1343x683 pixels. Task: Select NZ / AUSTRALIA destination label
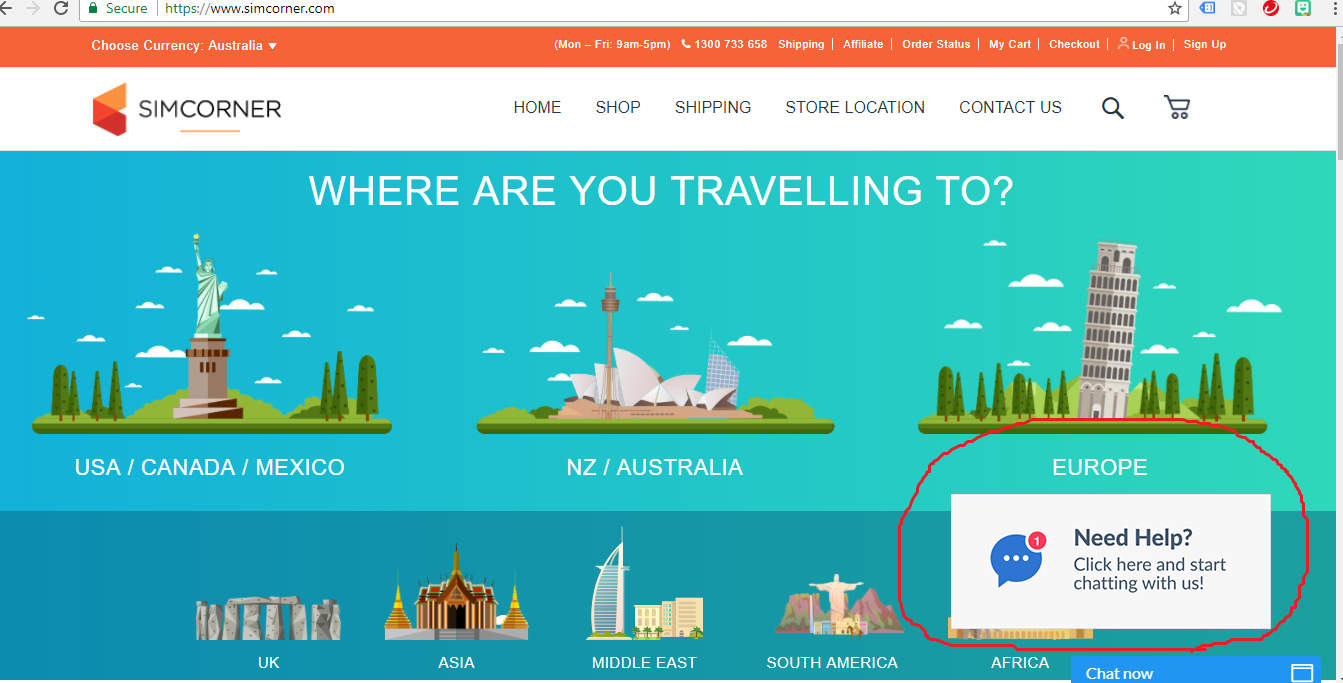click(655, 467)
